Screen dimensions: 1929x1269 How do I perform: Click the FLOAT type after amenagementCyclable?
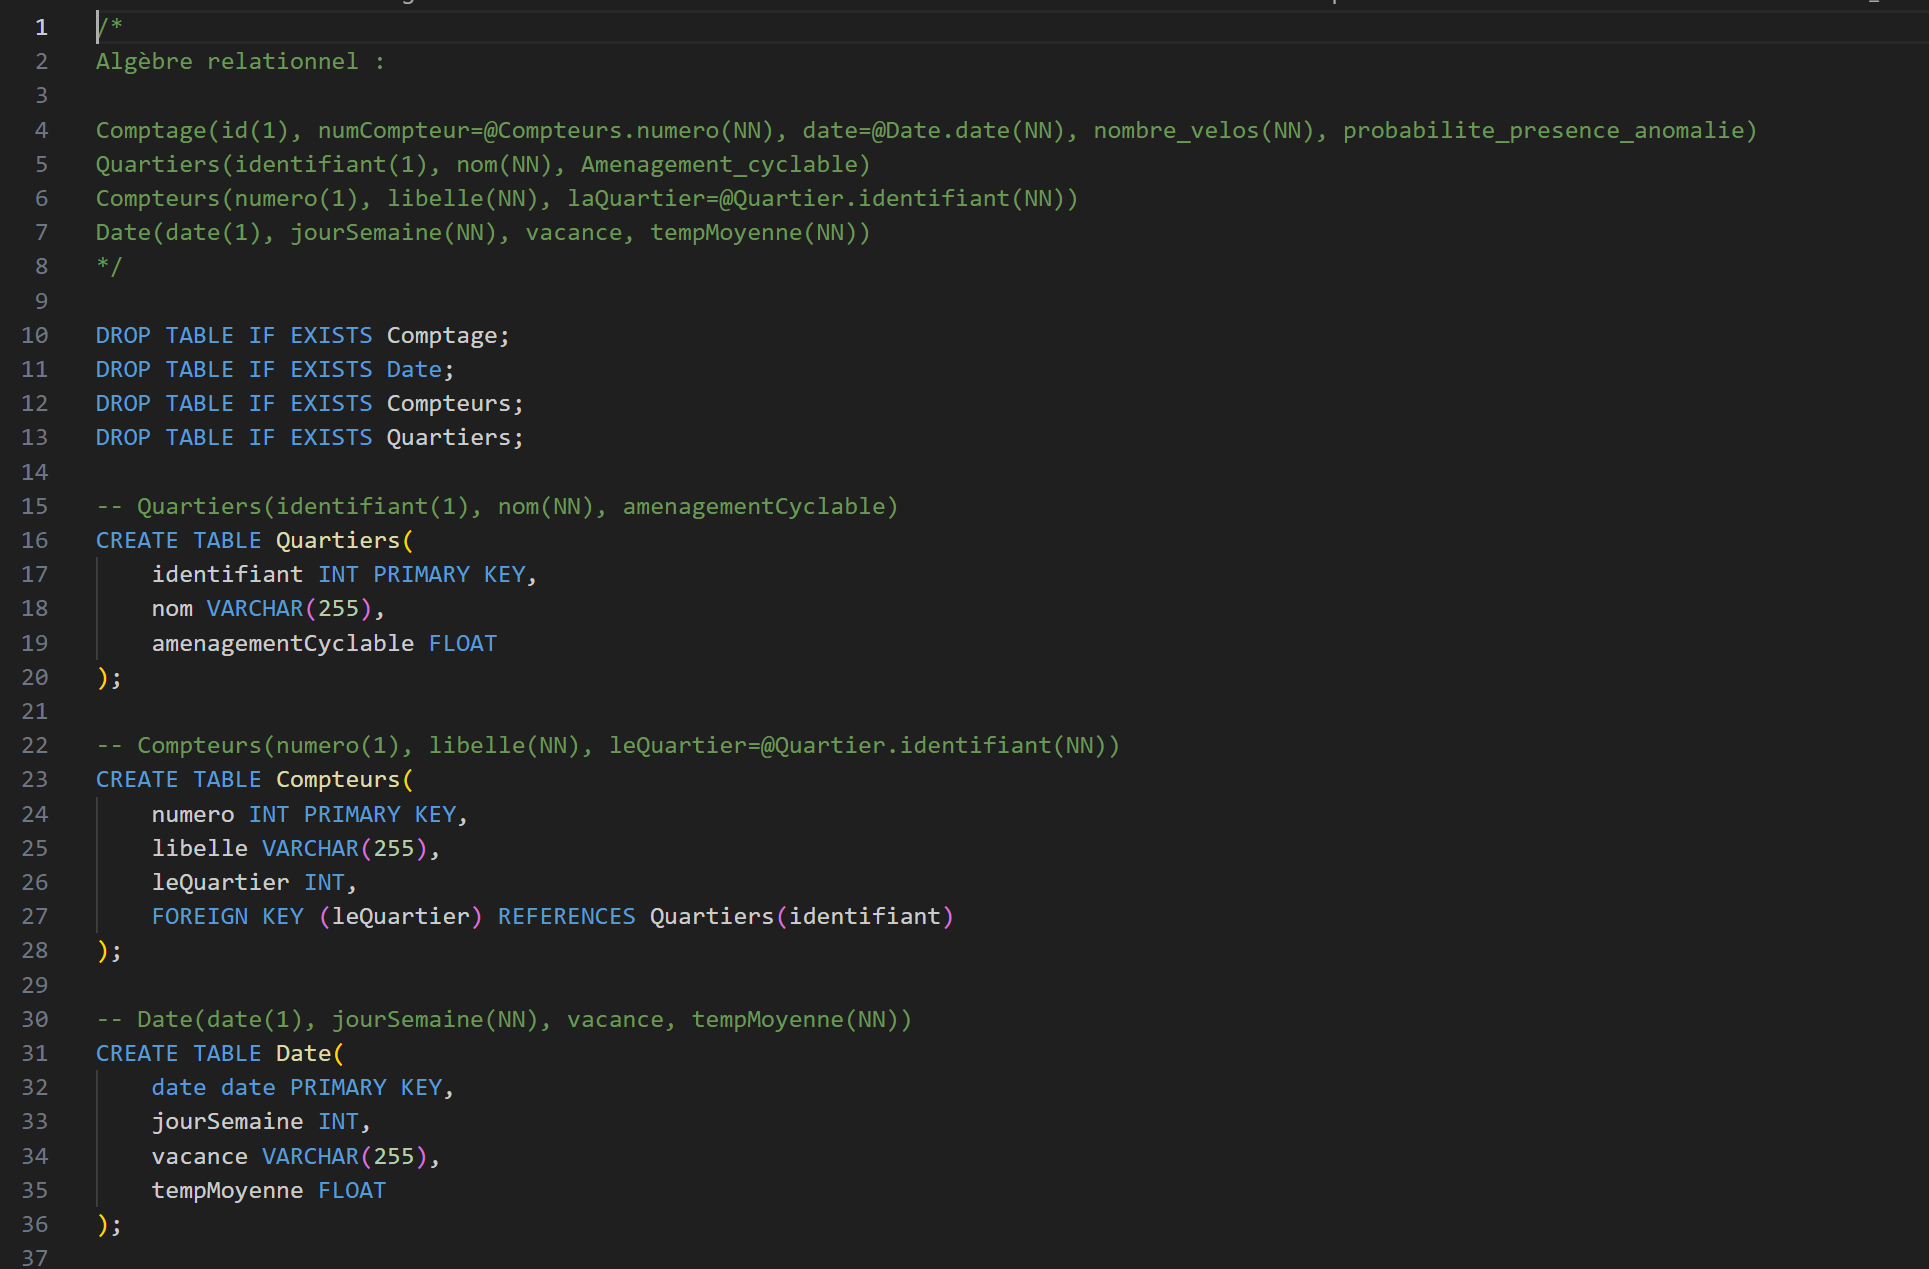[462, 644]
